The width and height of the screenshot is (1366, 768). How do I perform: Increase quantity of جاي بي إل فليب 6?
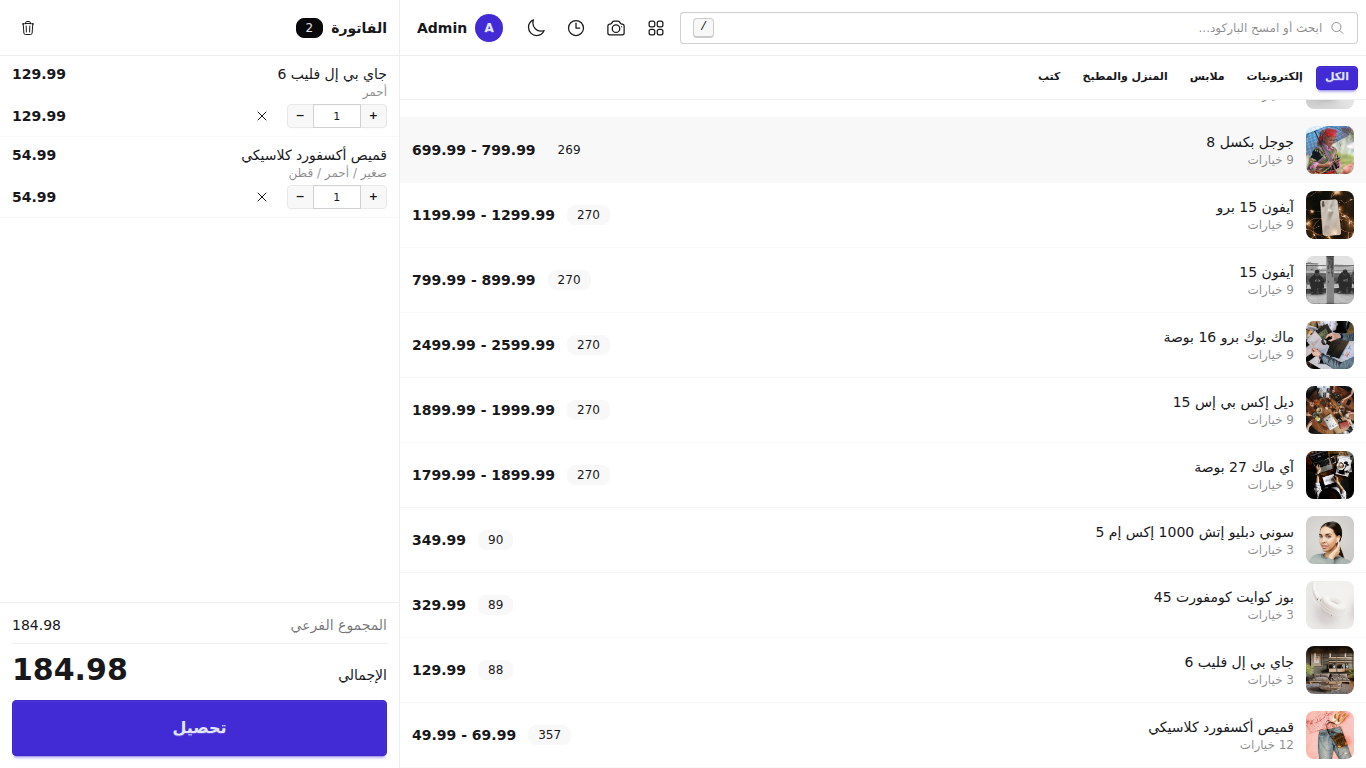point(374,116)
